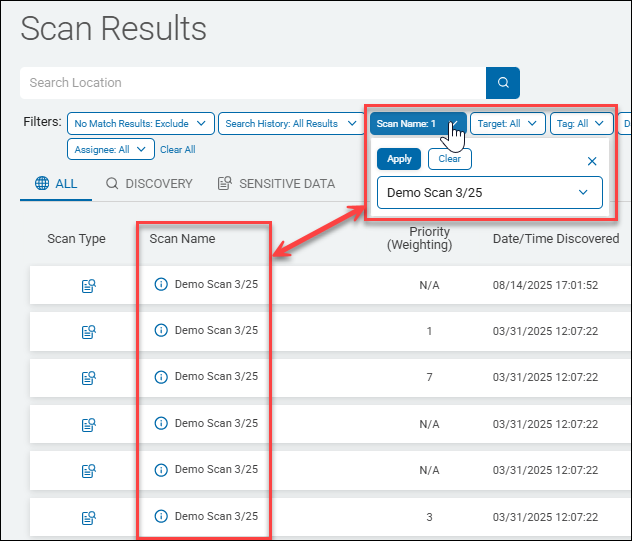The height and width of the screenshot is (541, 632).
Task: Select Demo Scan 3/25 in priority 1 row
Action: [x=216, y=330]
